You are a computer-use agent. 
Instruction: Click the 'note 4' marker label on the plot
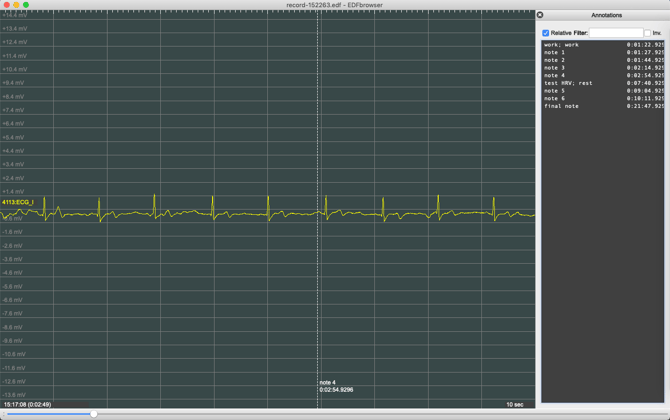click(x=328, y=382)
